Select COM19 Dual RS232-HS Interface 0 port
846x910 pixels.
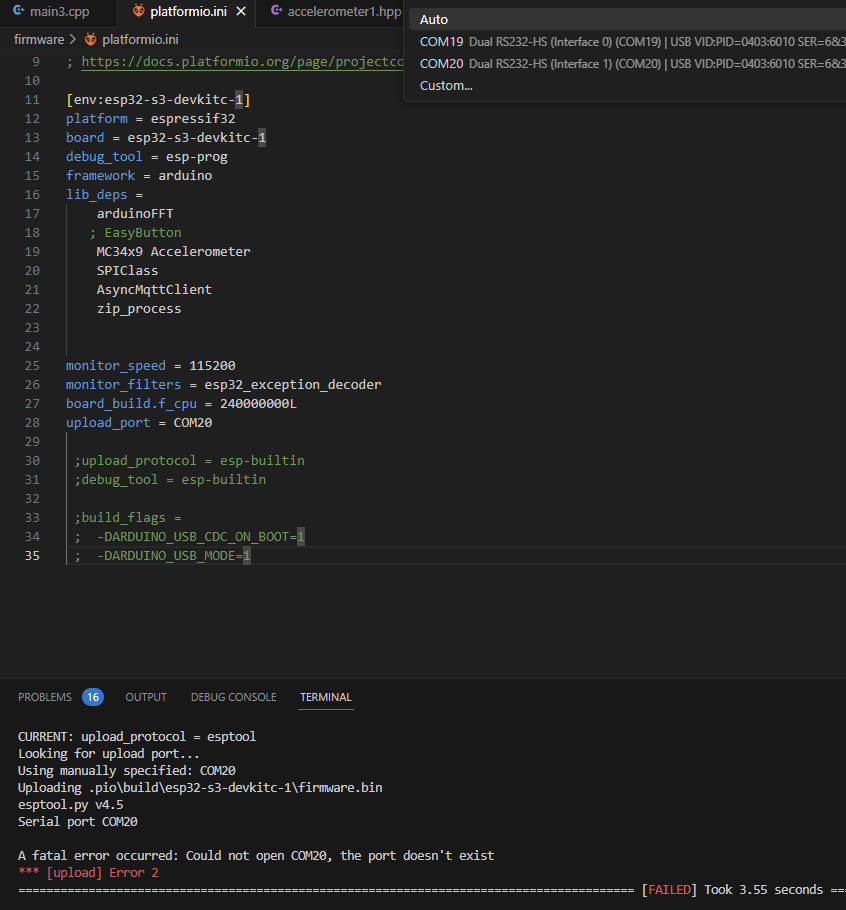pos(627,42)
